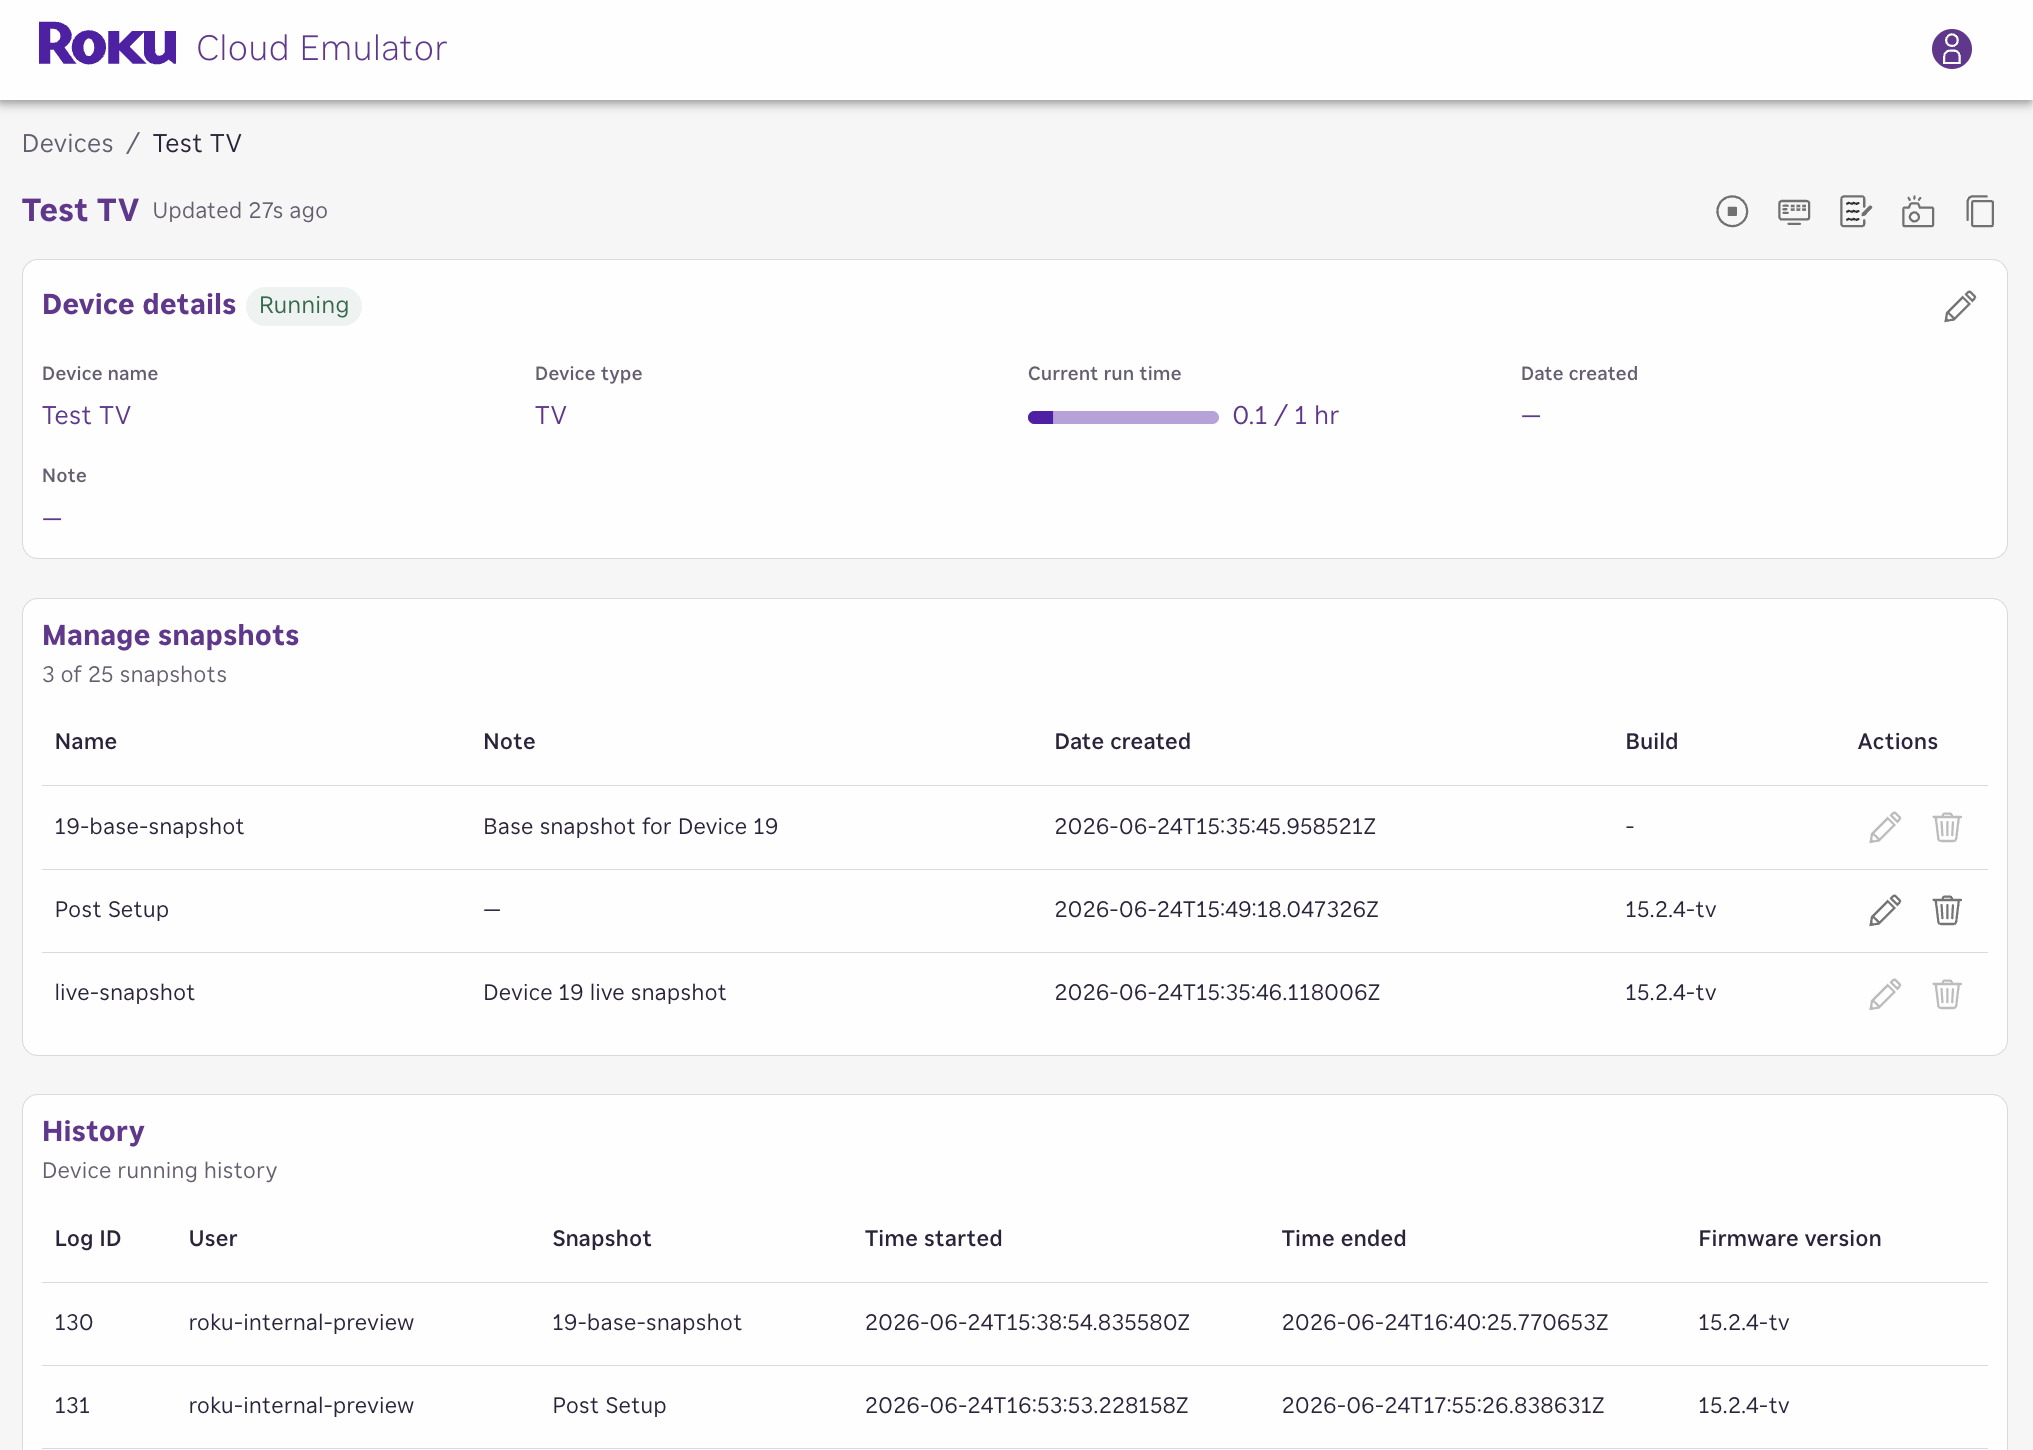Image resolution: width=2033 pixels, height=1450 pixels.
Task: Click time started 2026-06-24T16:53:53.228158Z
Action: (x=1026, y=1405)
